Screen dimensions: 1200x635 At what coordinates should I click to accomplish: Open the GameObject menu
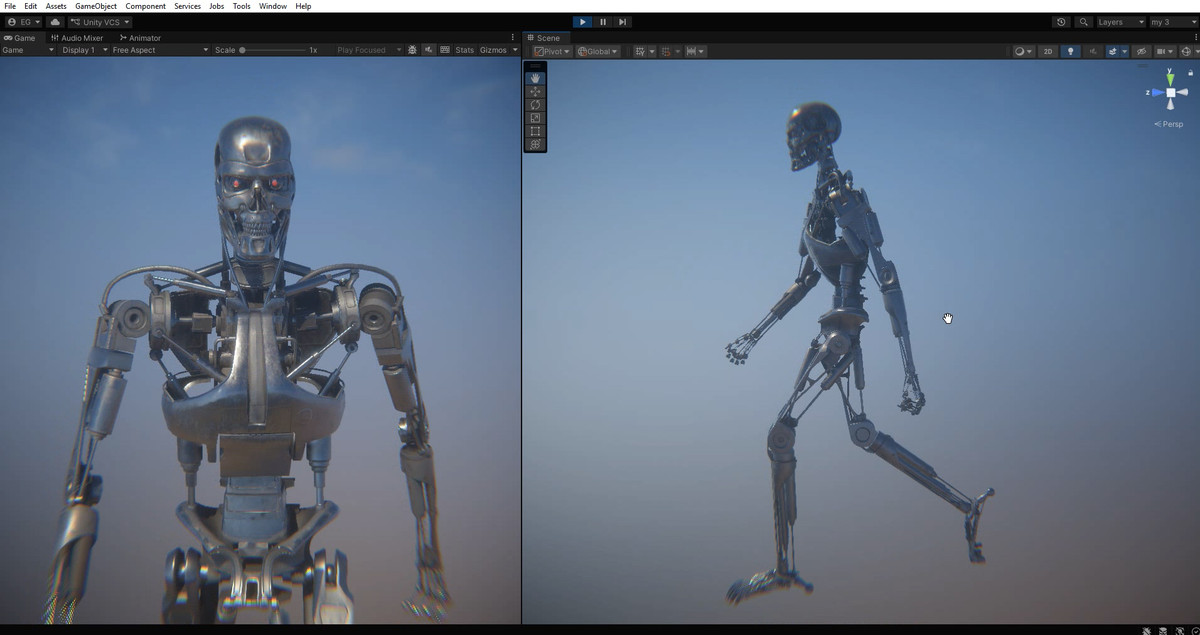click(96, 6)
